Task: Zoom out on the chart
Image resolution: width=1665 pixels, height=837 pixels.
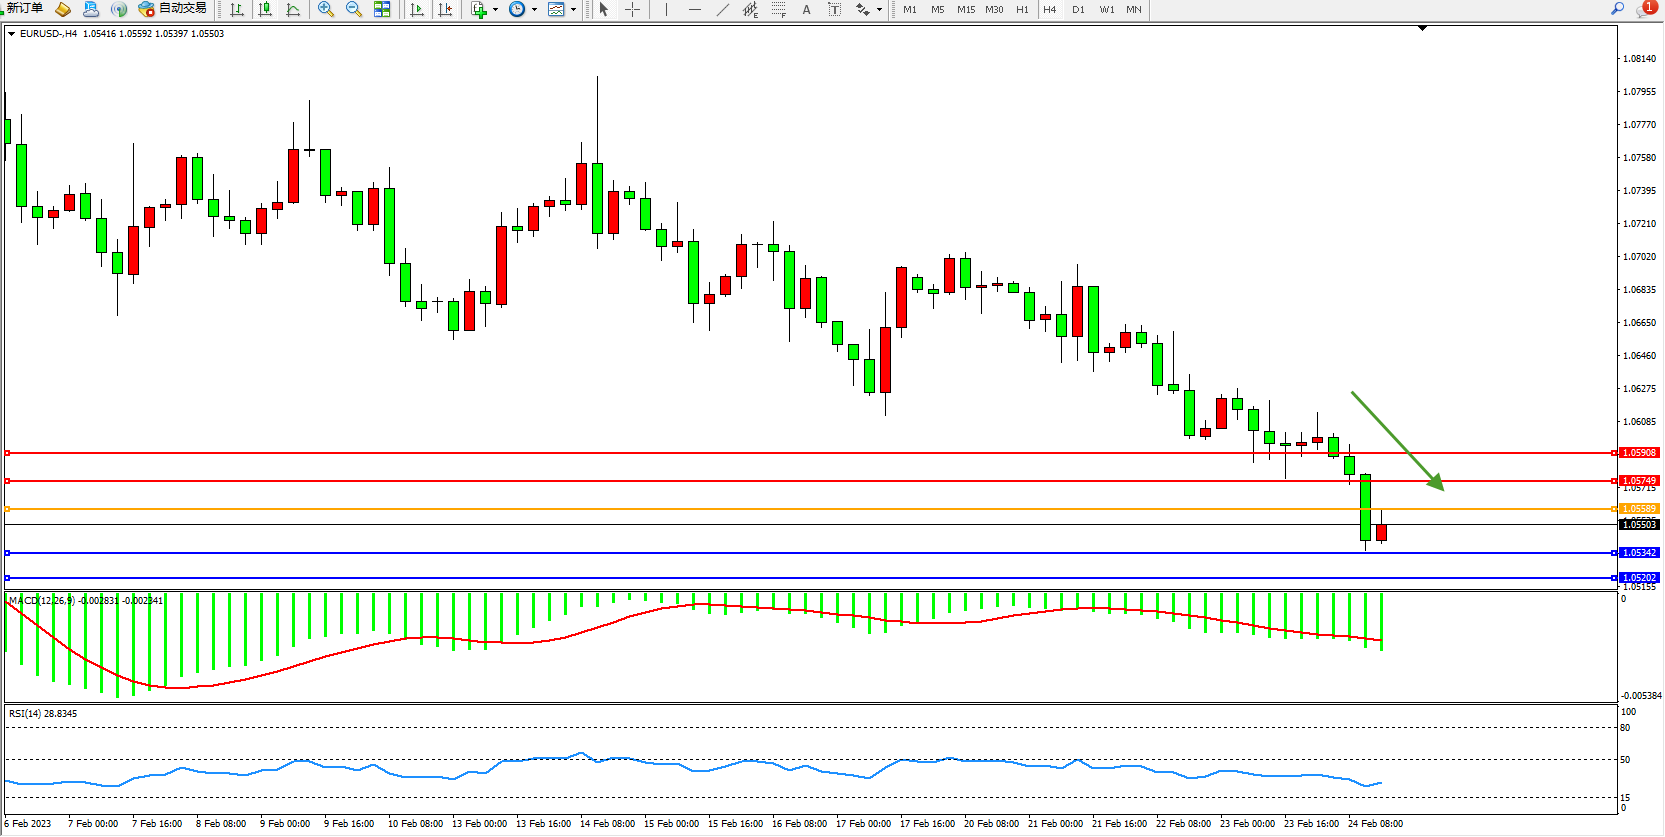Action: [354, 9]
